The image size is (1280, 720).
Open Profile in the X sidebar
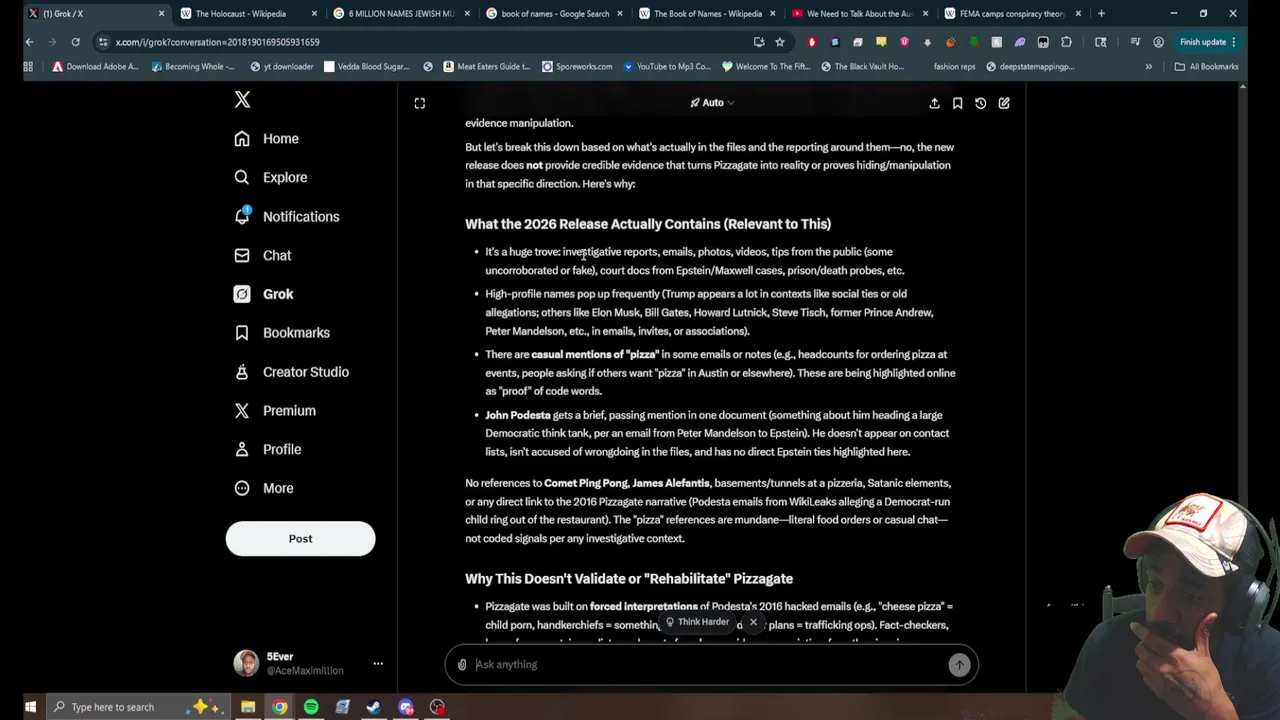click(x=268, y=450)
